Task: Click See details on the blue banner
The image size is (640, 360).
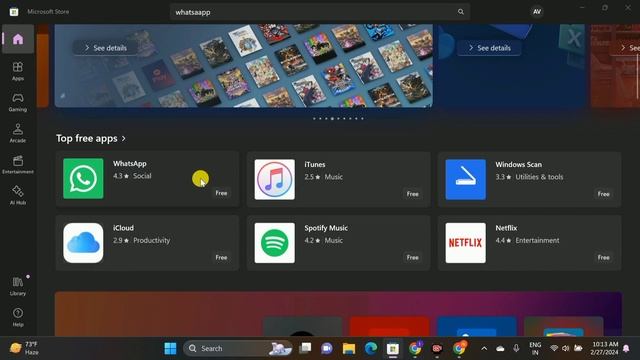Action: (489, 48)
